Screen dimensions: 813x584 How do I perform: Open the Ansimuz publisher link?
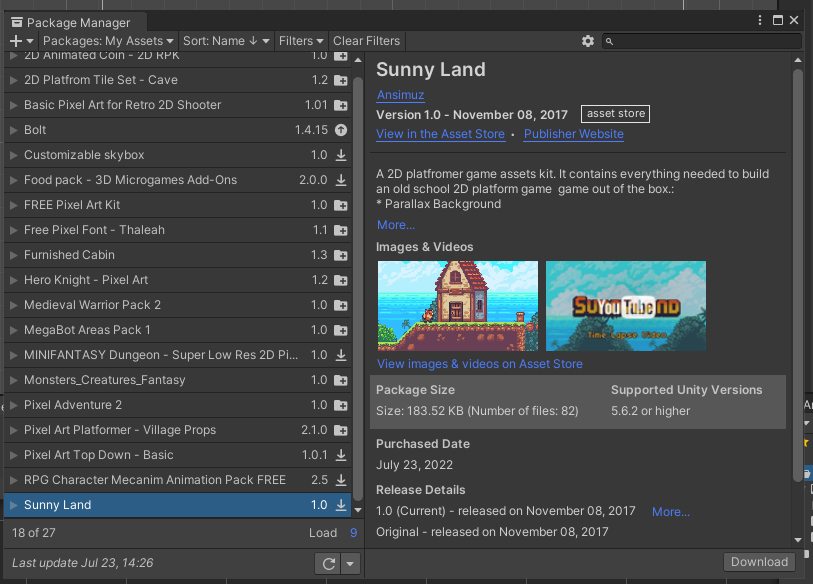[x=400, y=95]
